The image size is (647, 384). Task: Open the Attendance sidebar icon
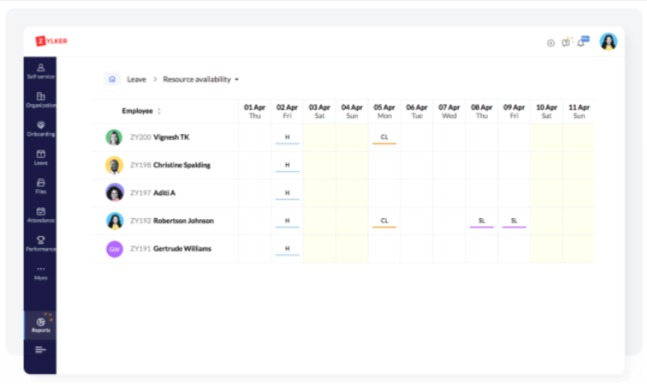[40, 215]
